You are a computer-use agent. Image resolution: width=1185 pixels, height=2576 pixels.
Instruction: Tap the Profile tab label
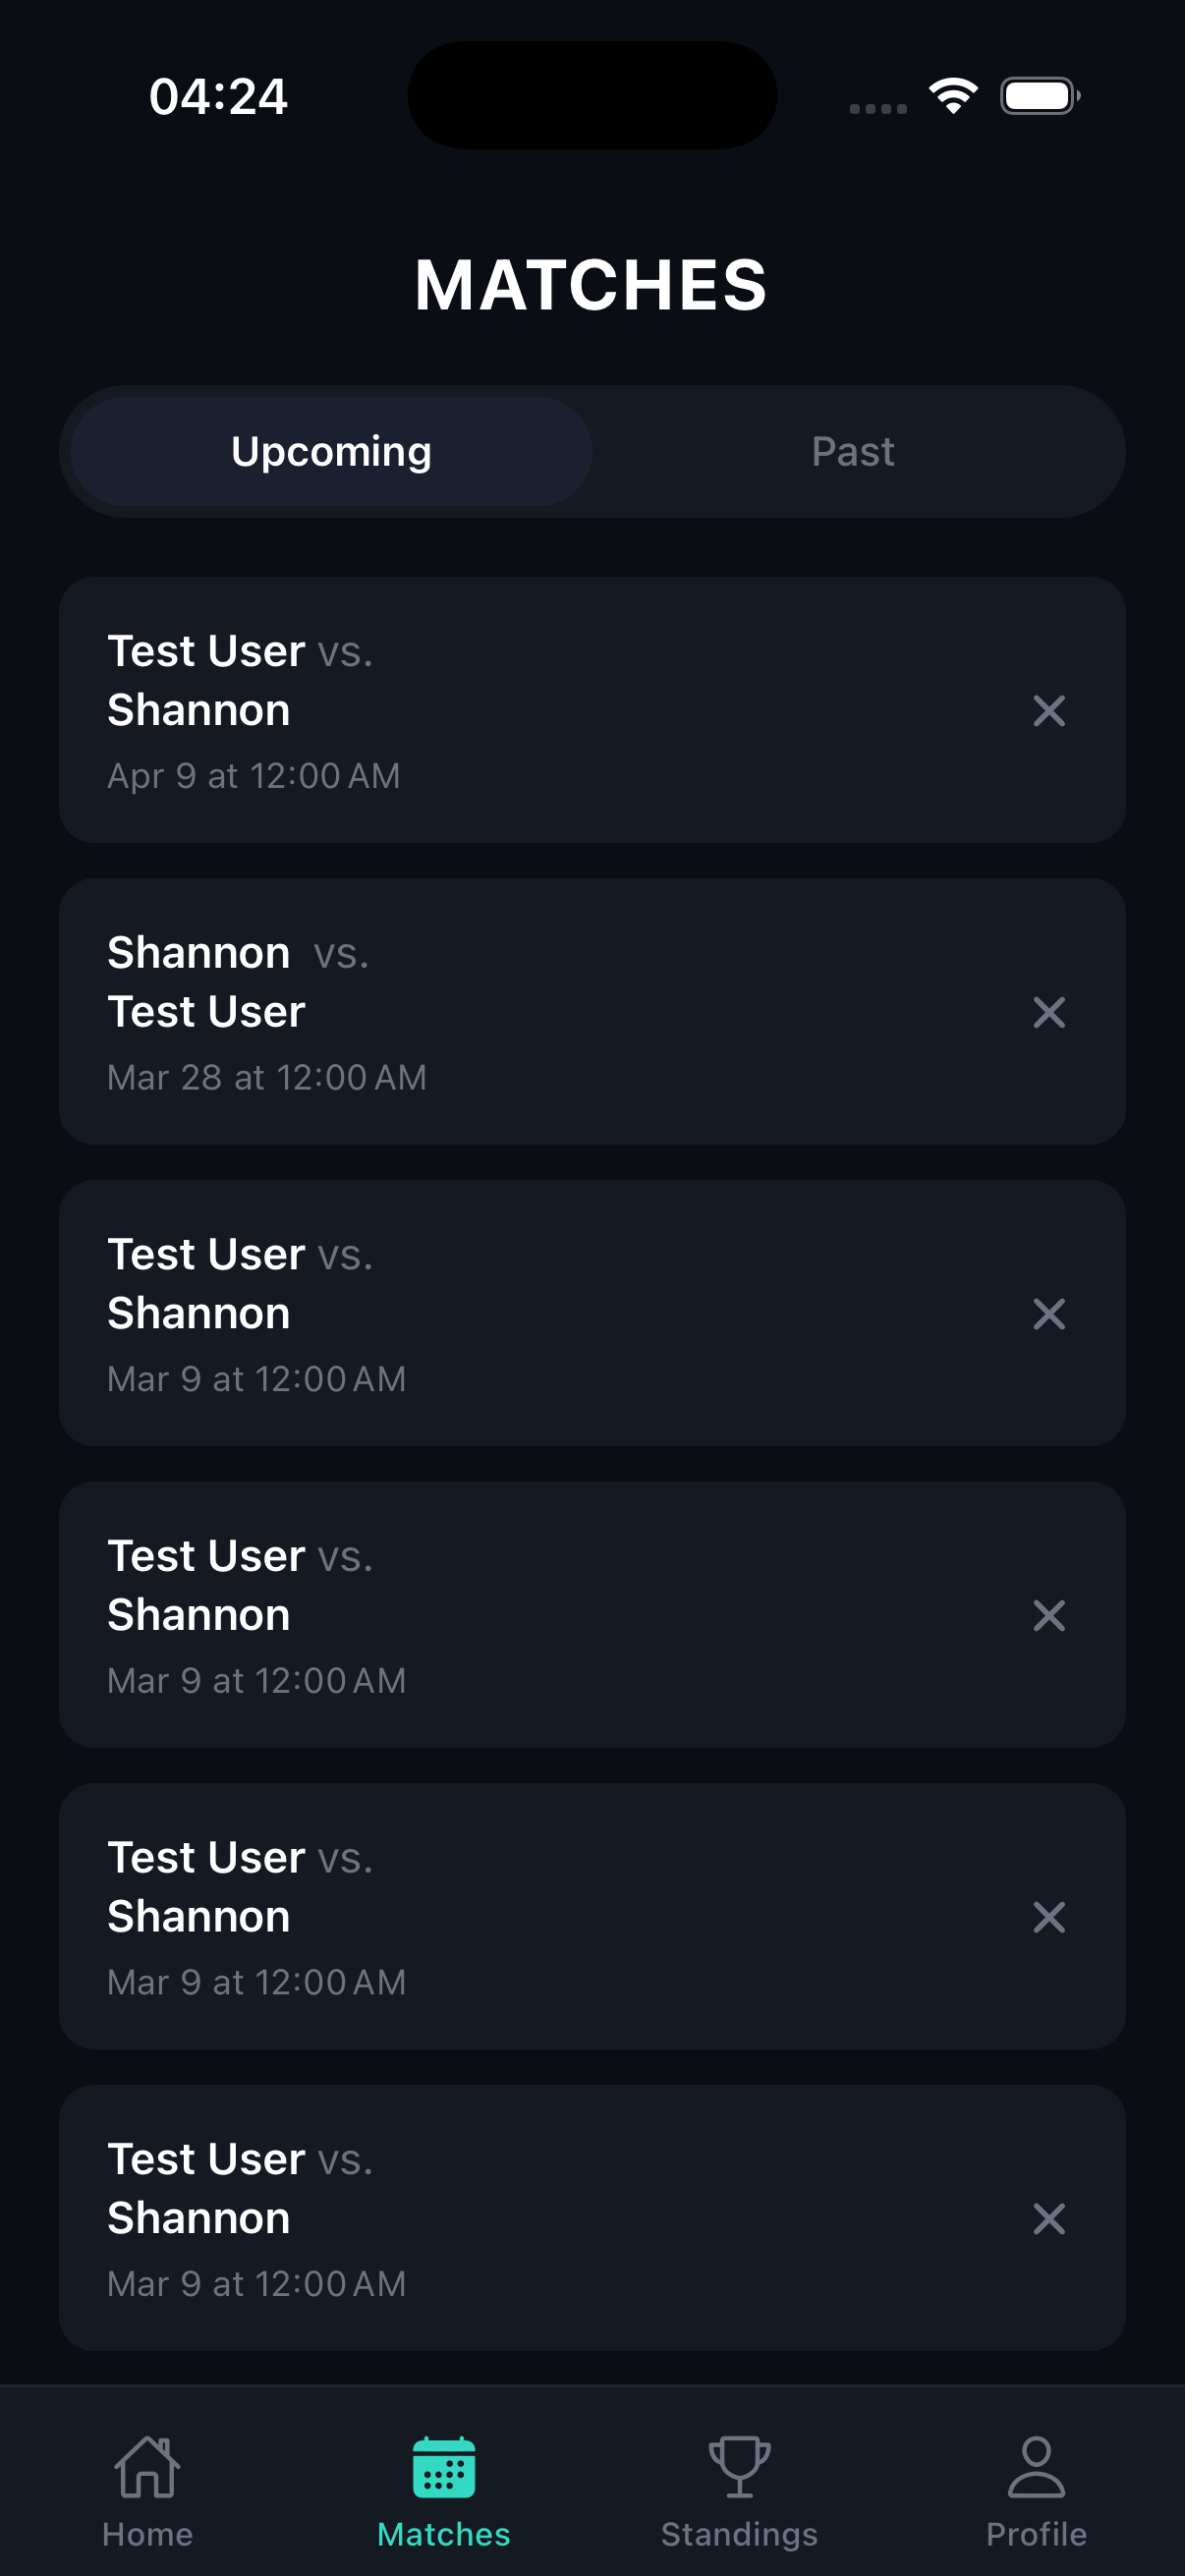1036,2535
